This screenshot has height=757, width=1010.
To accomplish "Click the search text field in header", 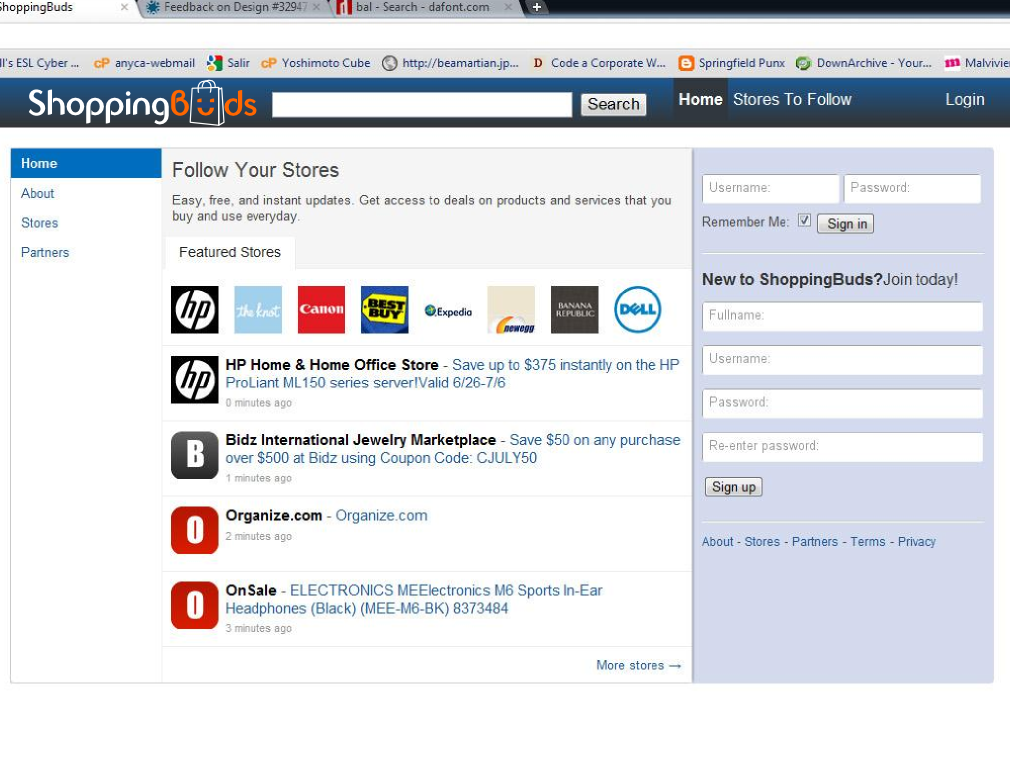I will (421, 105).
